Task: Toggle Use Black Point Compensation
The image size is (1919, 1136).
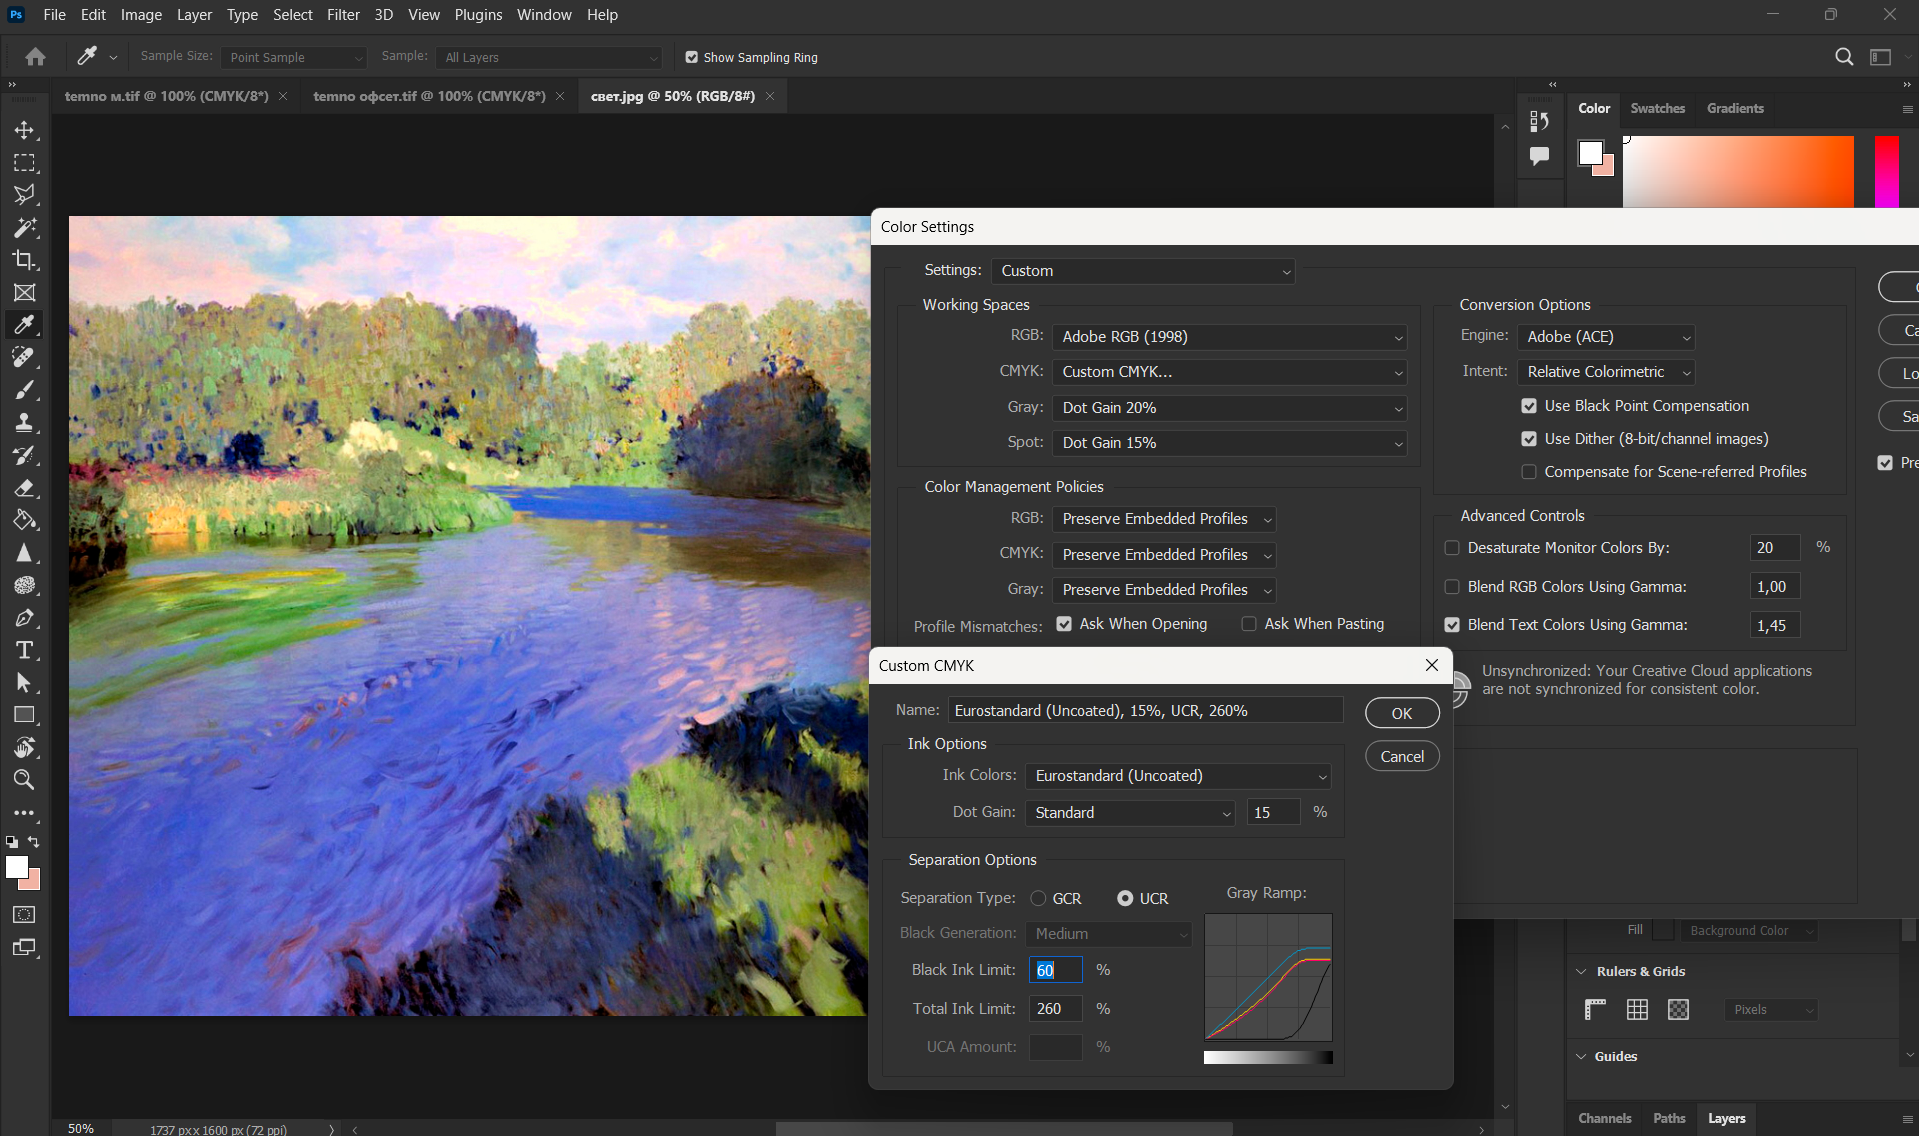Action: click(1529, 406)
